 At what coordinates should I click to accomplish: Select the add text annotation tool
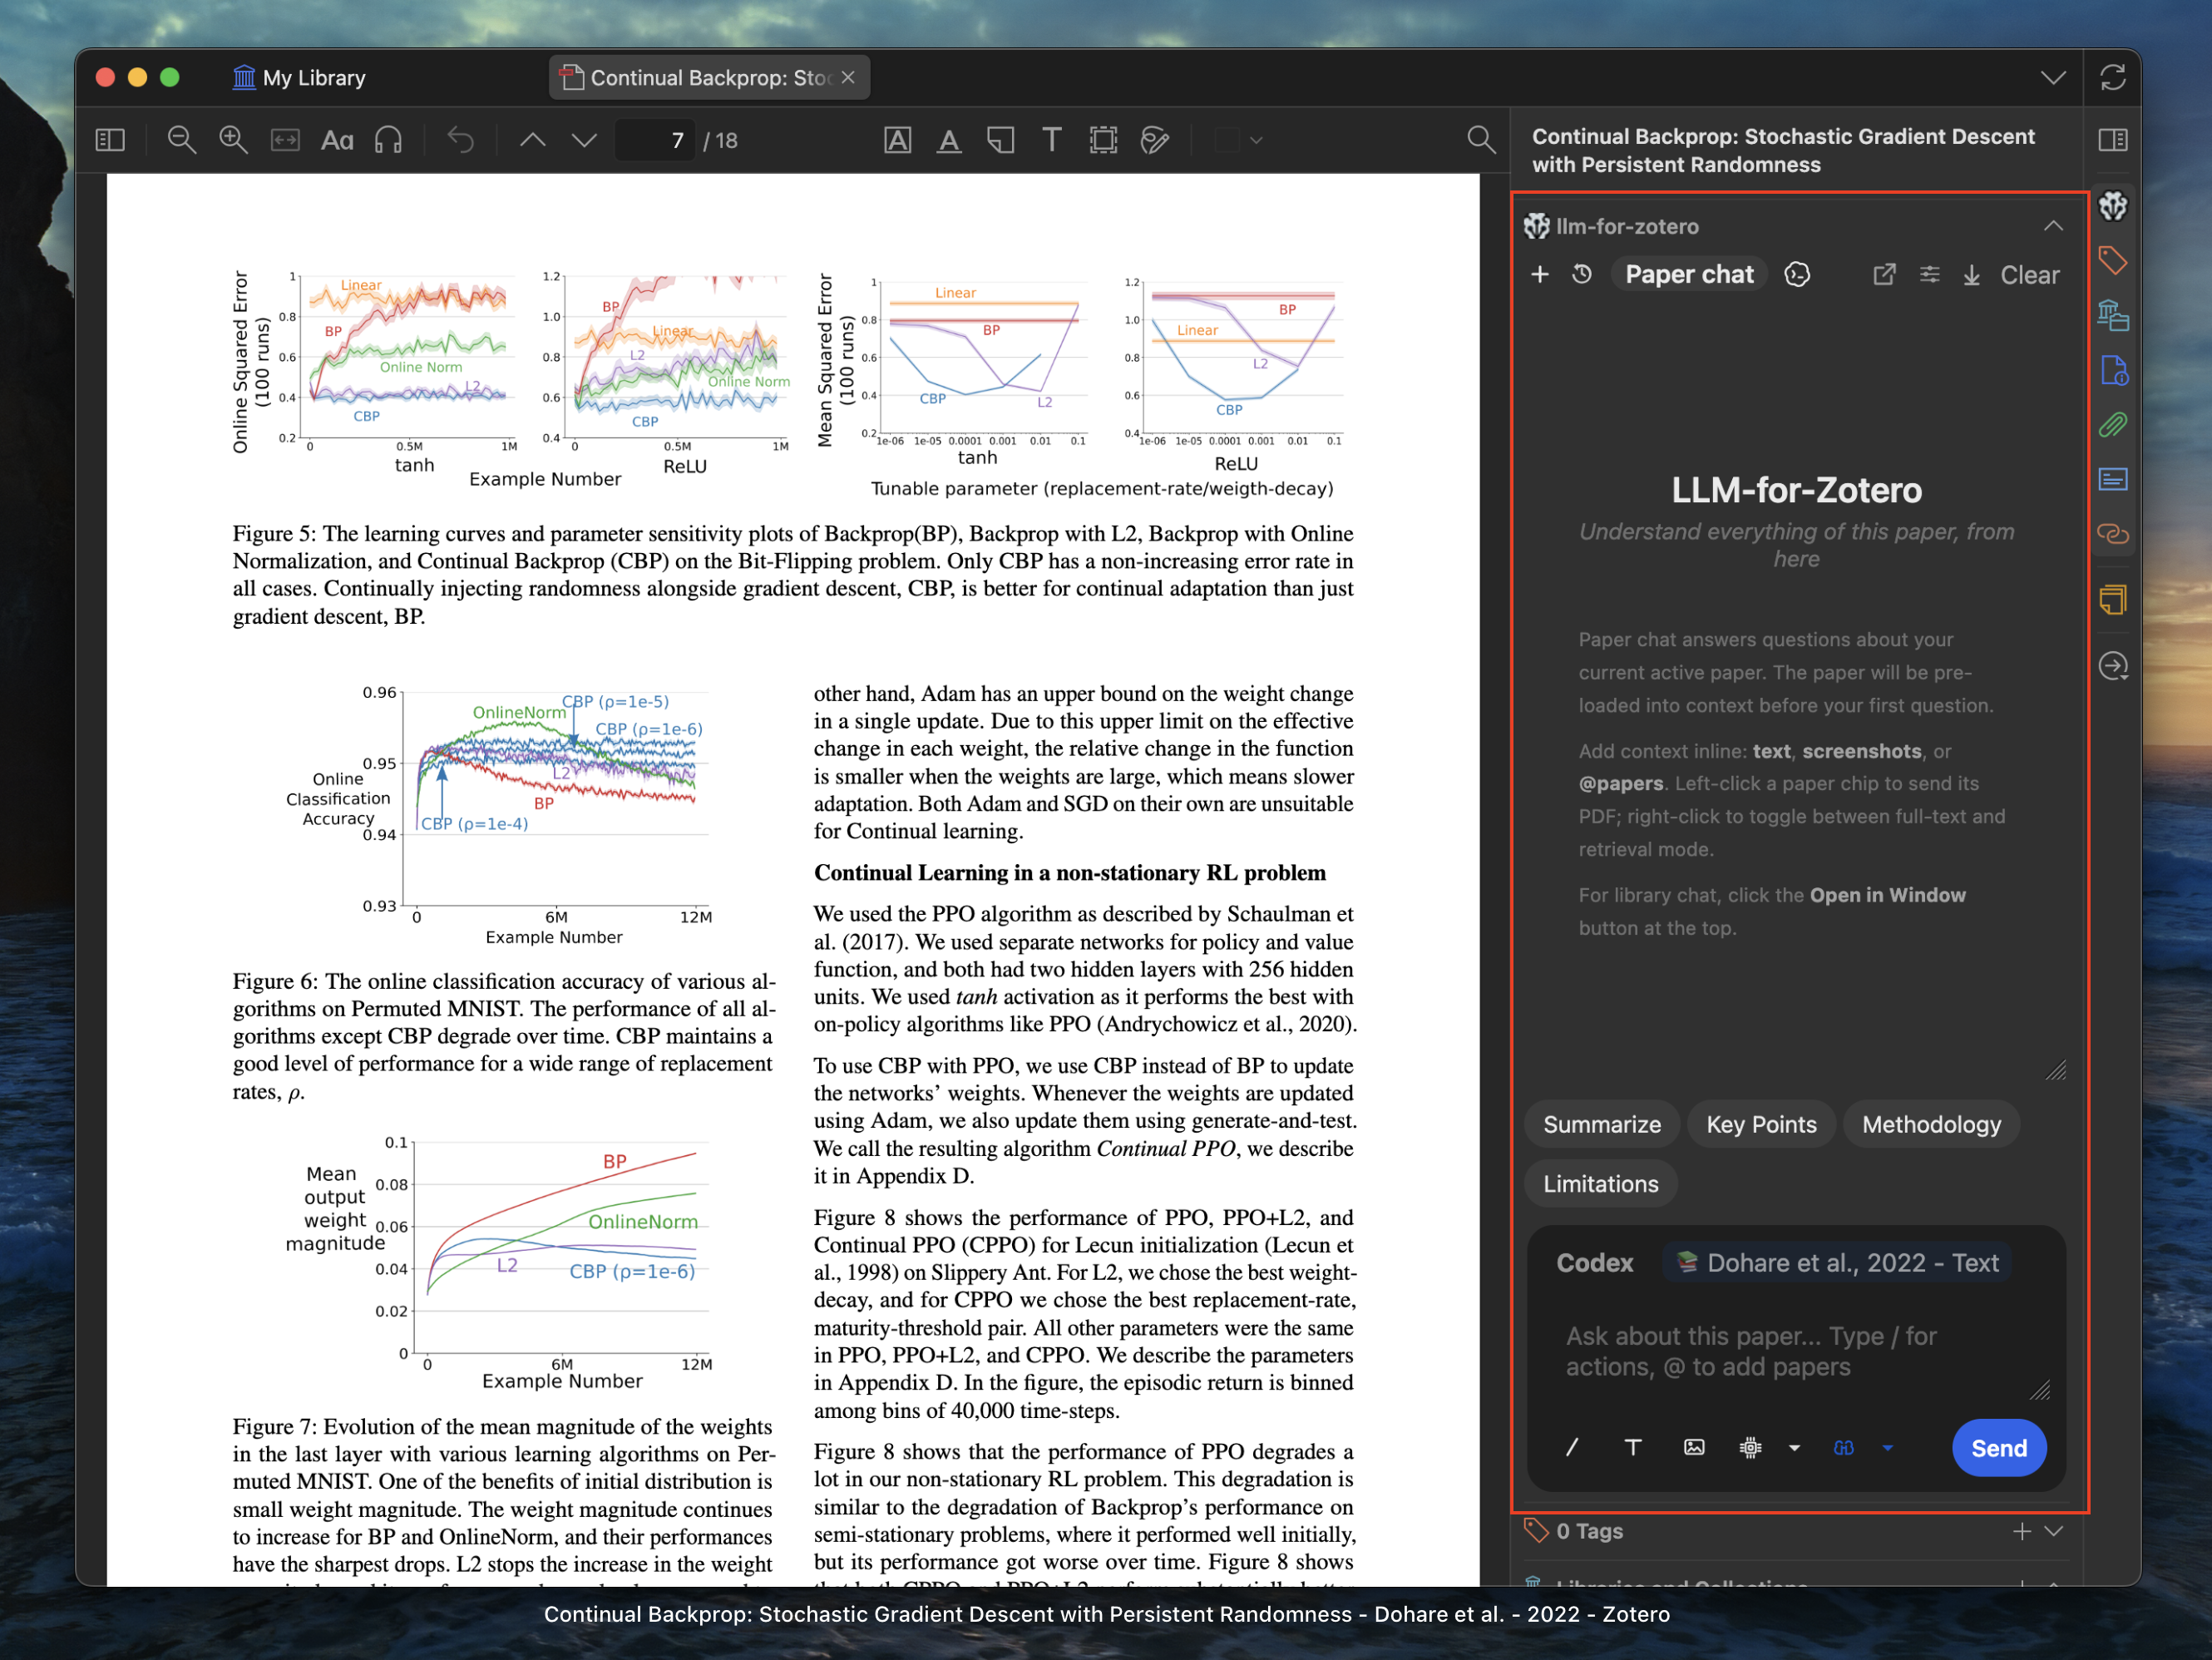pos(1052,140)
